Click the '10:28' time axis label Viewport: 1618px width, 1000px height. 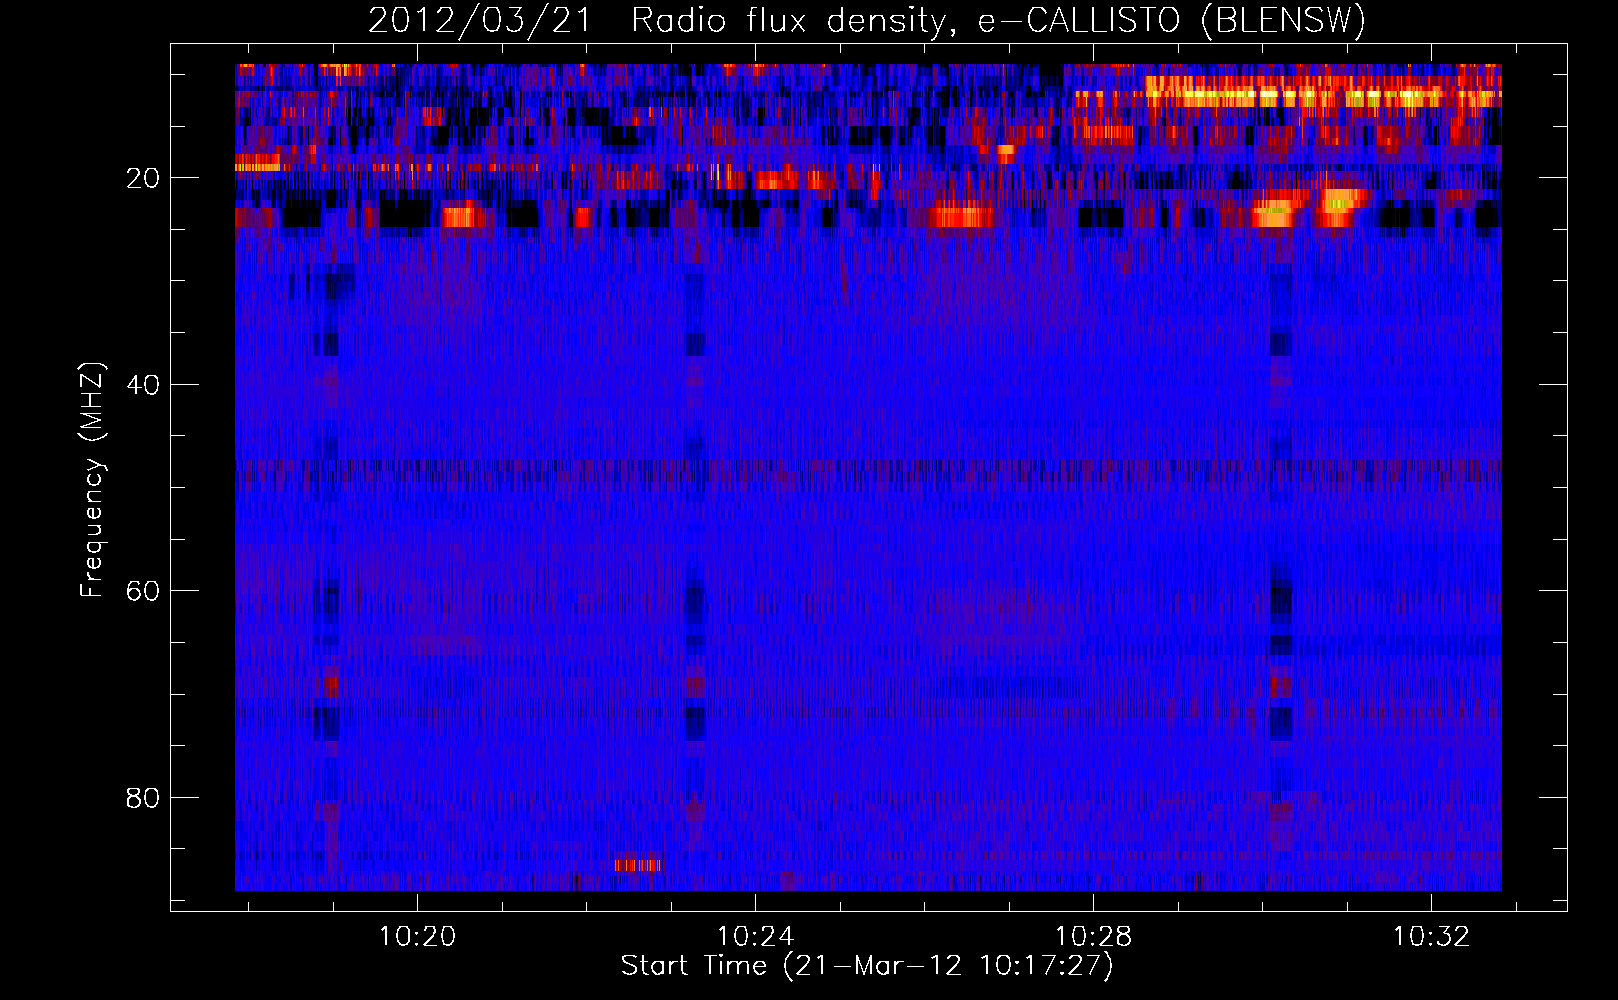tap(1094, 936)
